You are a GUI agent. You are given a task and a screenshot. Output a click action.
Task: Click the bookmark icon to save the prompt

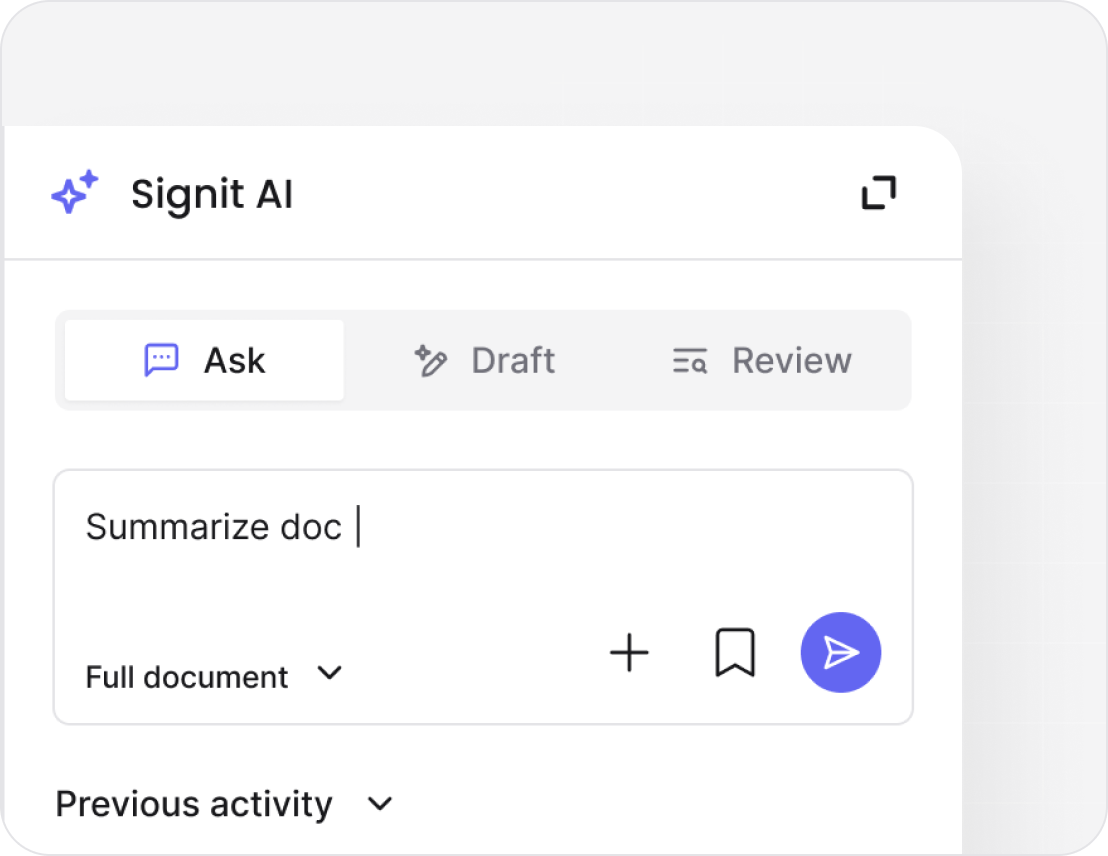click(x=735, y=653)
